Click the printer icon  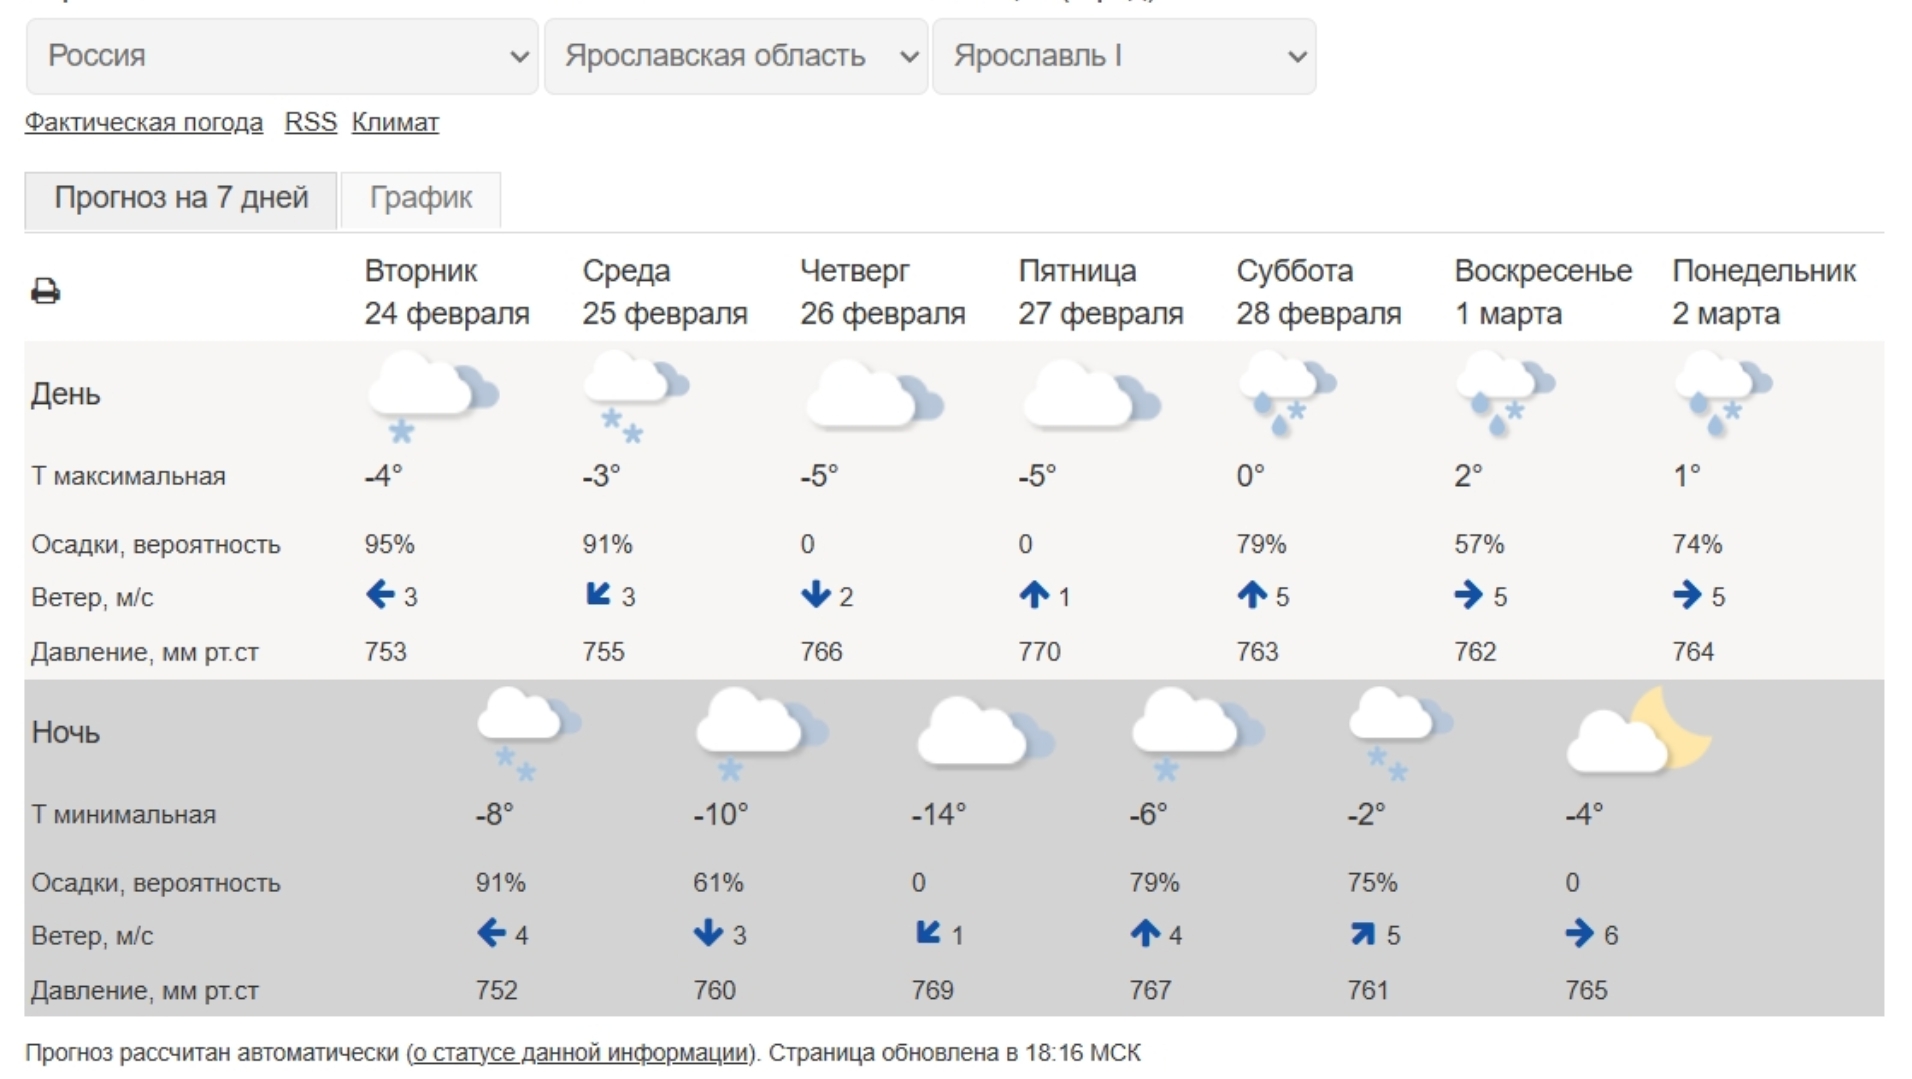[x=45, y=291]
